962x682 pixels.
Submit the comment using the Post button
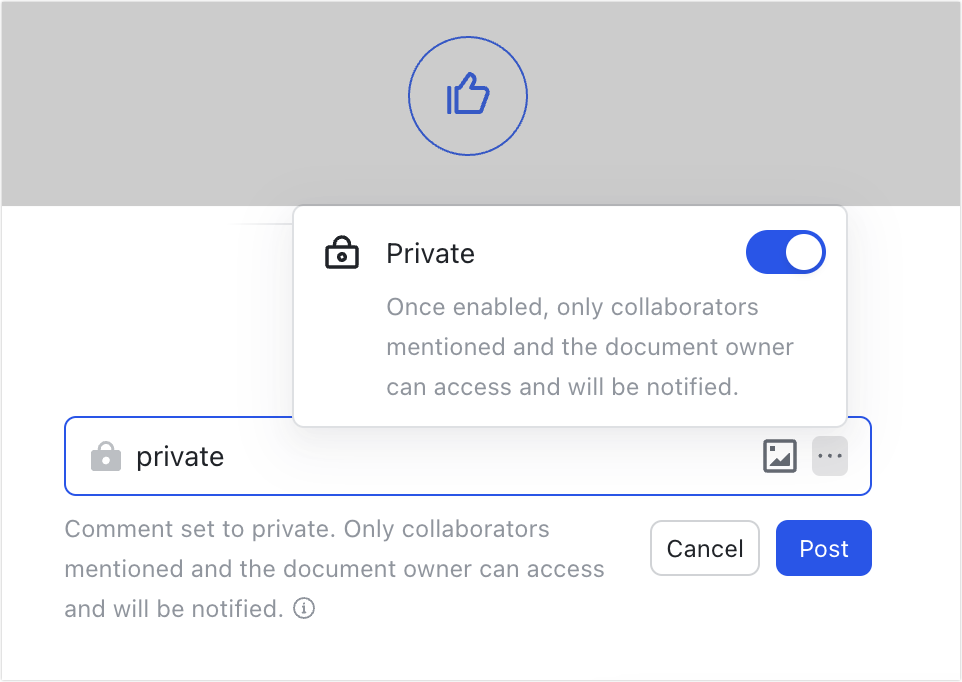pos(823,548)
